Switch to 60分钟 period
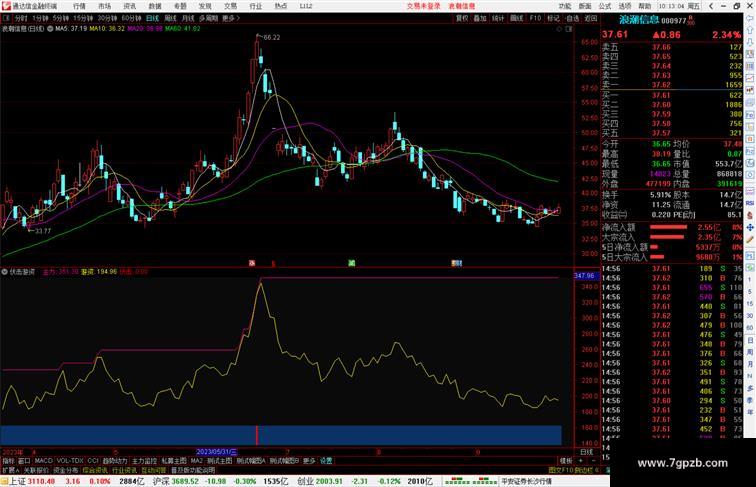Screen dimensions: 756x487 tap(131, 18)
